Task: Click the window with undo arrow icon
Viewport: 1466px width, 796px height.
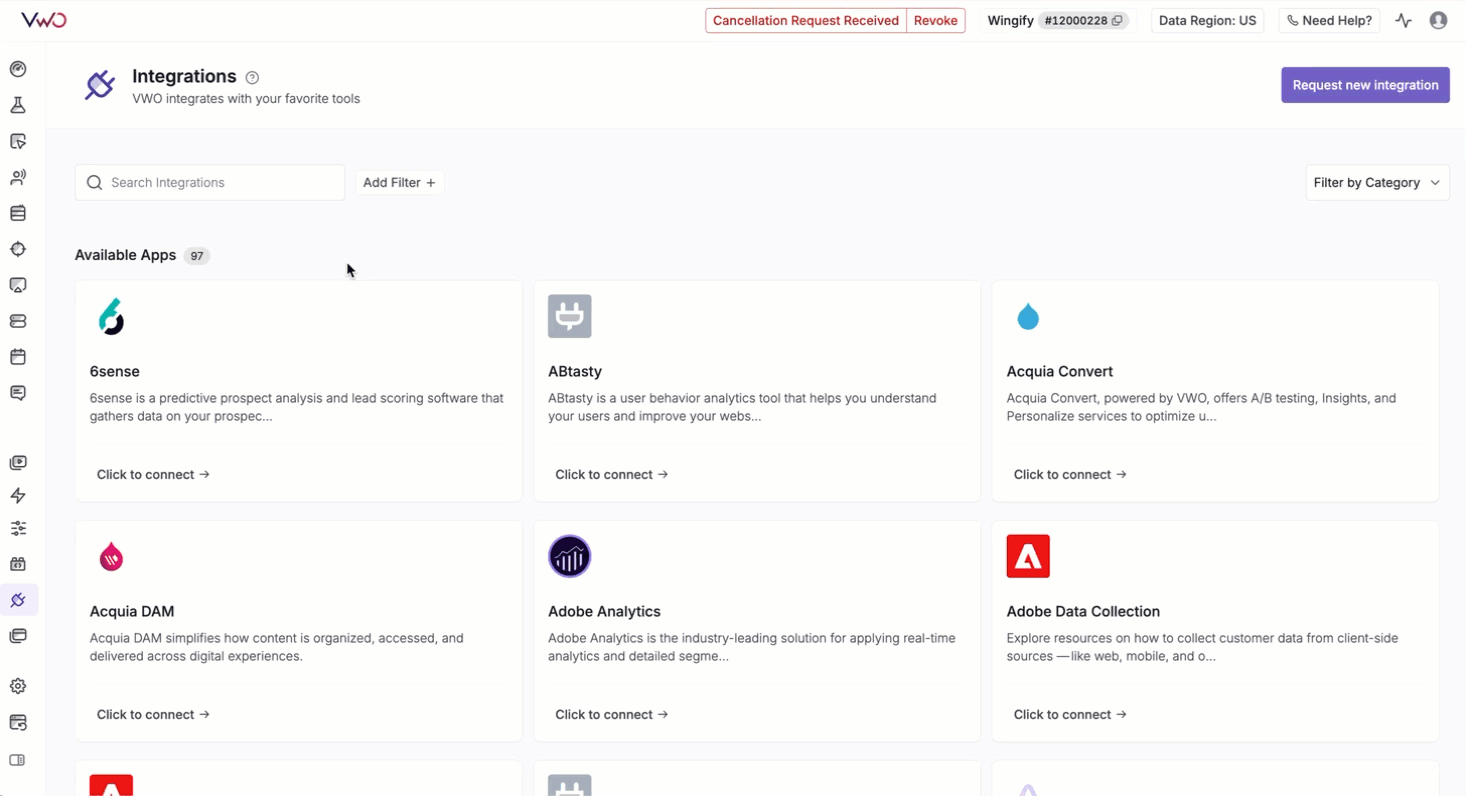Action: coord(18,722)
